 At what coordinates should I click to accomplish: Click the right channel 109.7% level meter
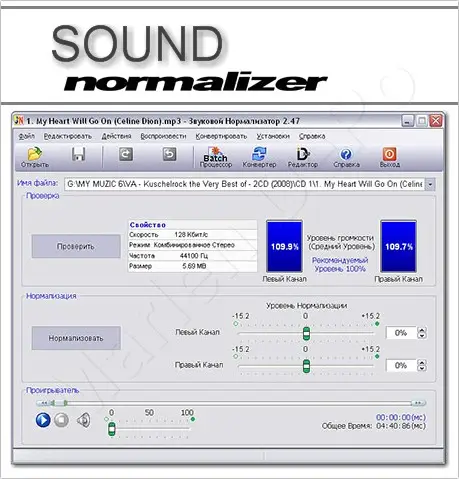coord(399,246)
